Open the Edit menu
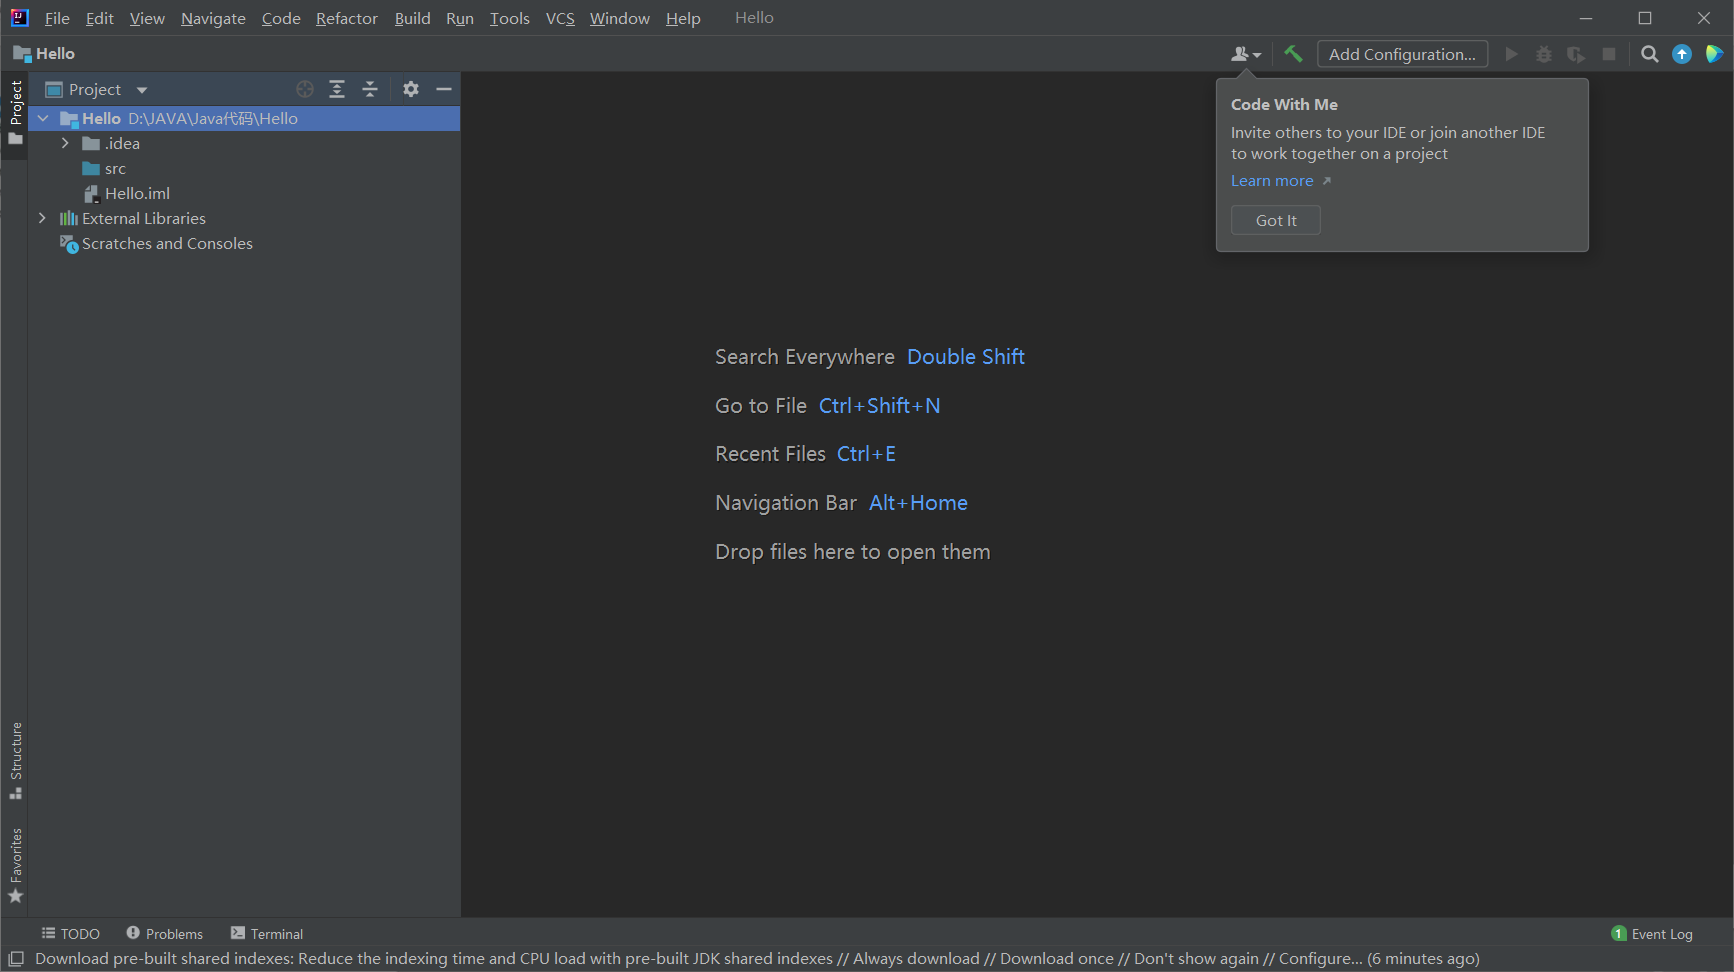This screenshot has width=1734, height=972. [99, 18]
